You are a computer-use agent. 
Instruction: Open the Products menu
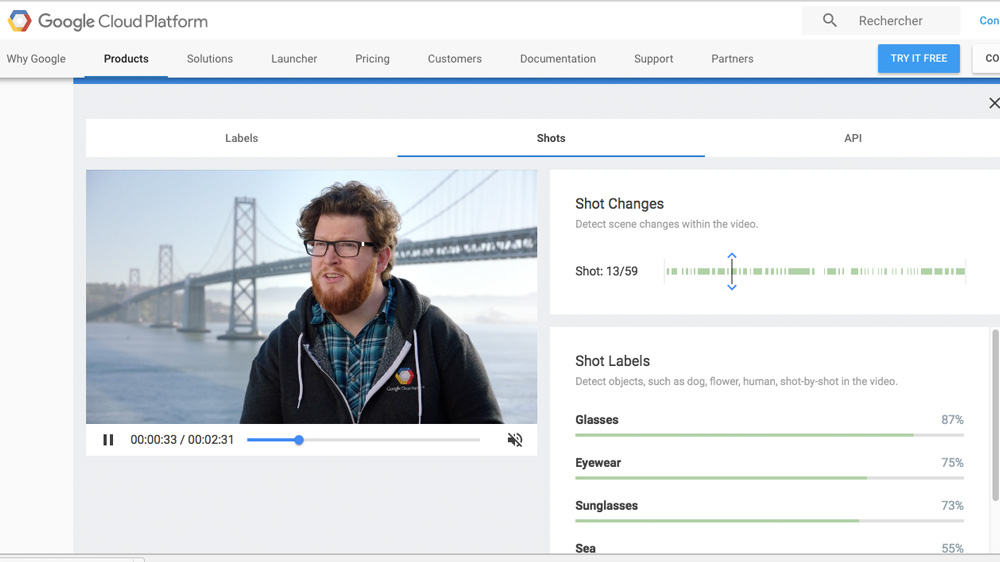[x=126, y=59]
